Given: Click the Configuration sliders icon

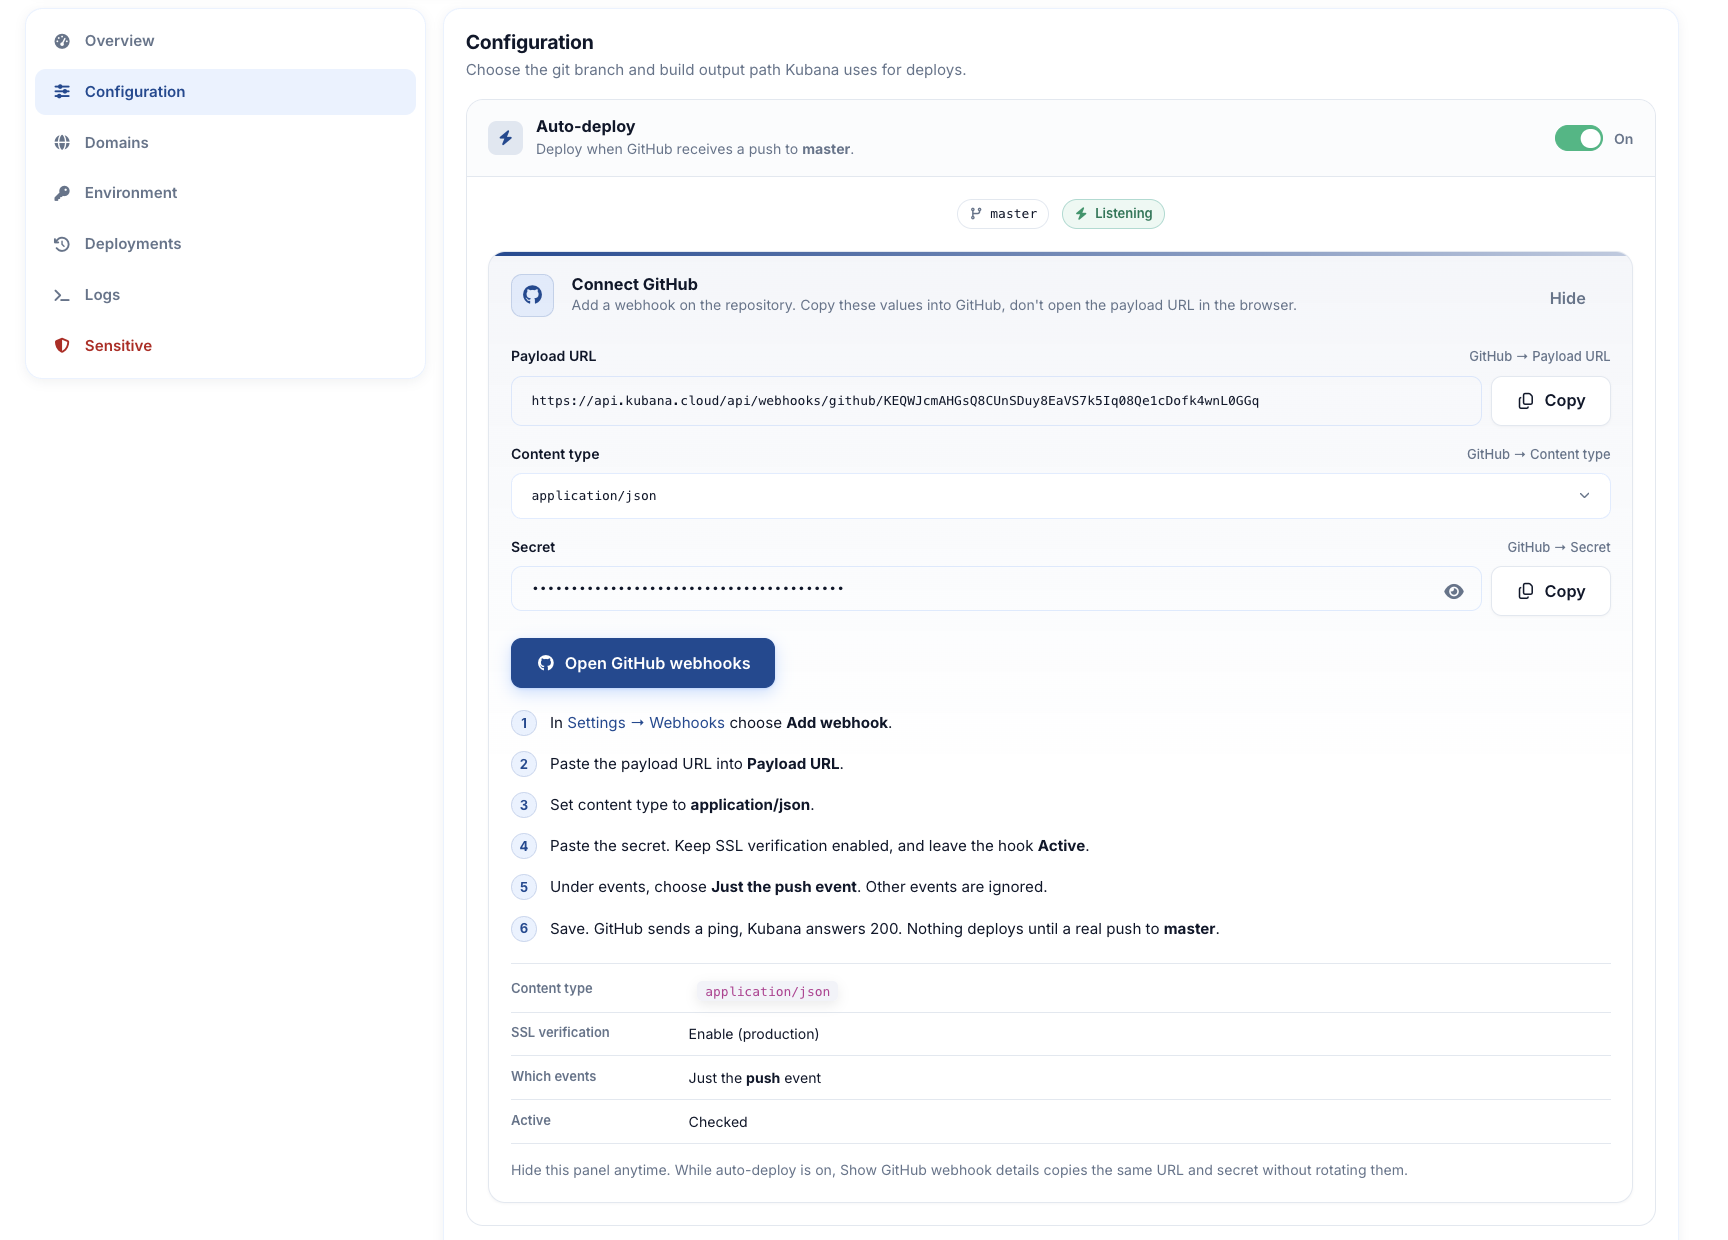Looking at the screenshot, I should [x=62, y=92].
